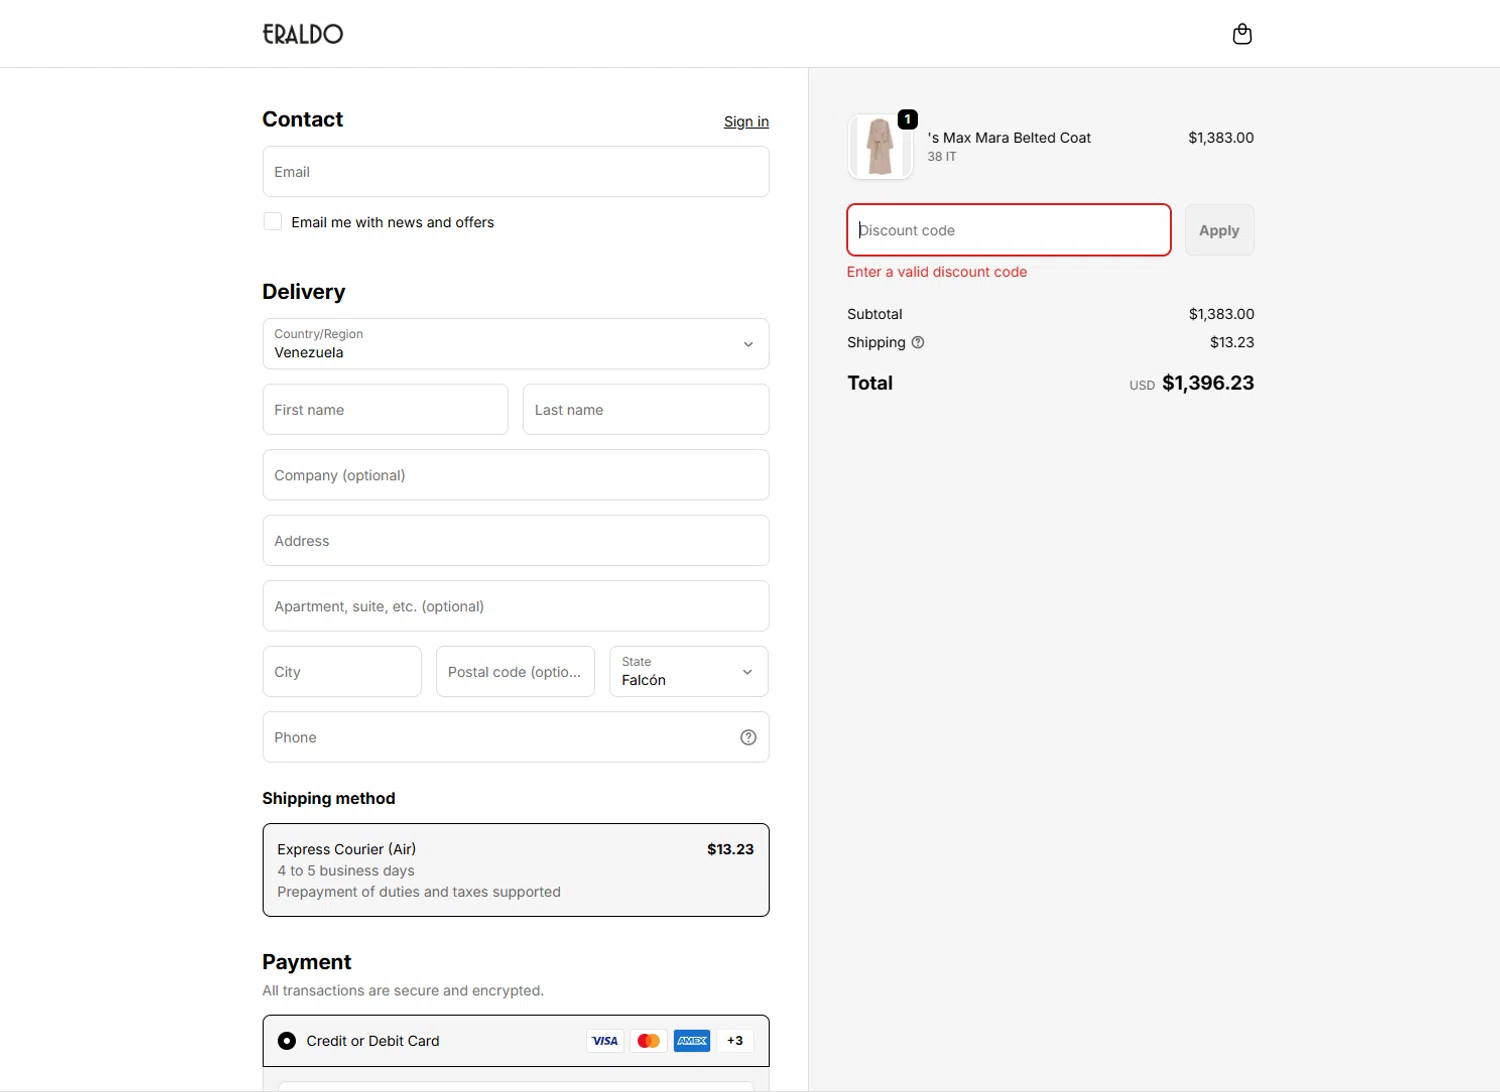The image size is (1500, 1092).
Task: Click 'Prepayment of duties and taxes supported' text
Action: click(x=419, y=892)
